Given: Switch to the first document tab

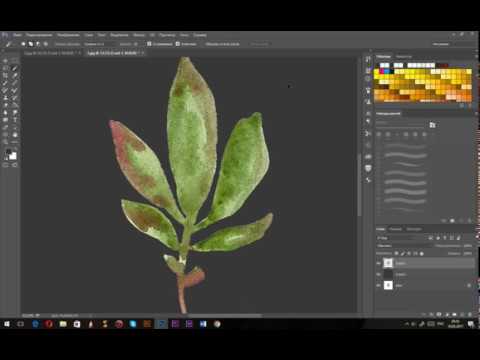Looking at the screenshot, I should [51, 53].
